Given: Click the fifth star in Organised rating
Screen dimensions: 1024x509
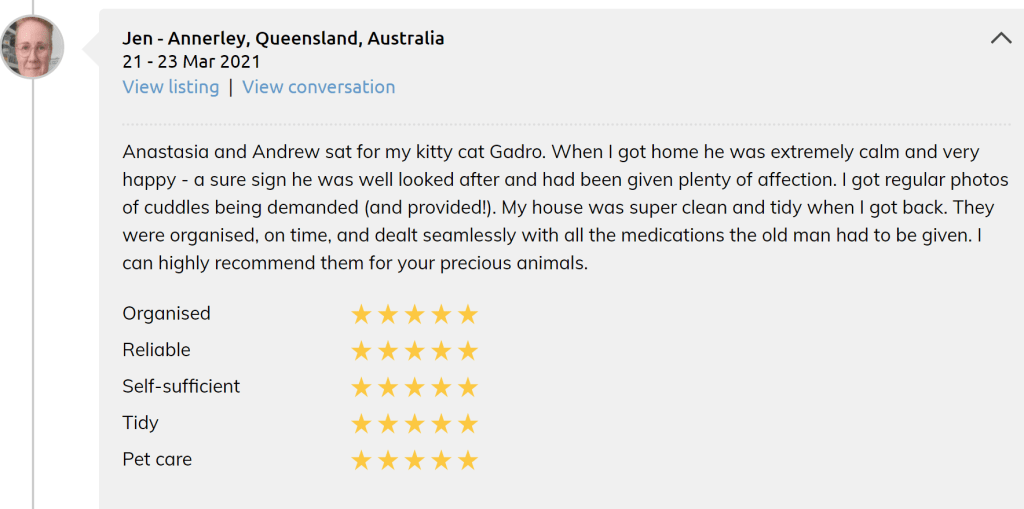Looking at the screenshot, I should click(468, 315).
